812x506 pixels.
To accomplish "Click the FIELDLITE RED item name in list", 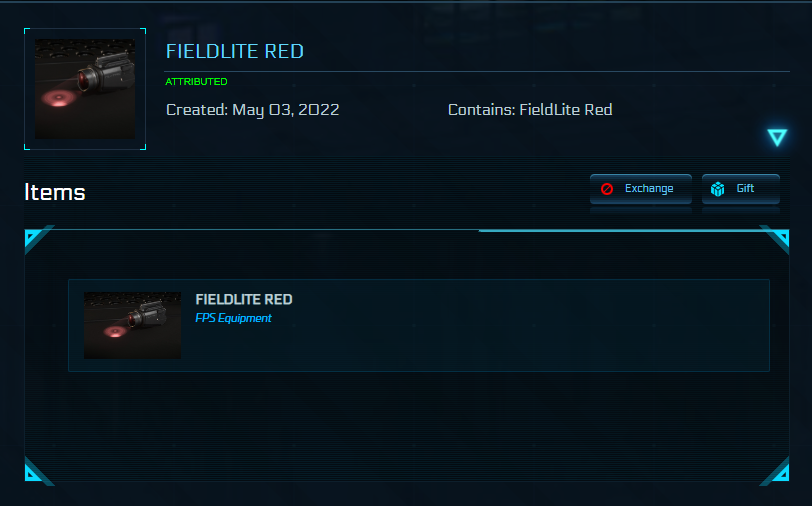I will [244, 300].
